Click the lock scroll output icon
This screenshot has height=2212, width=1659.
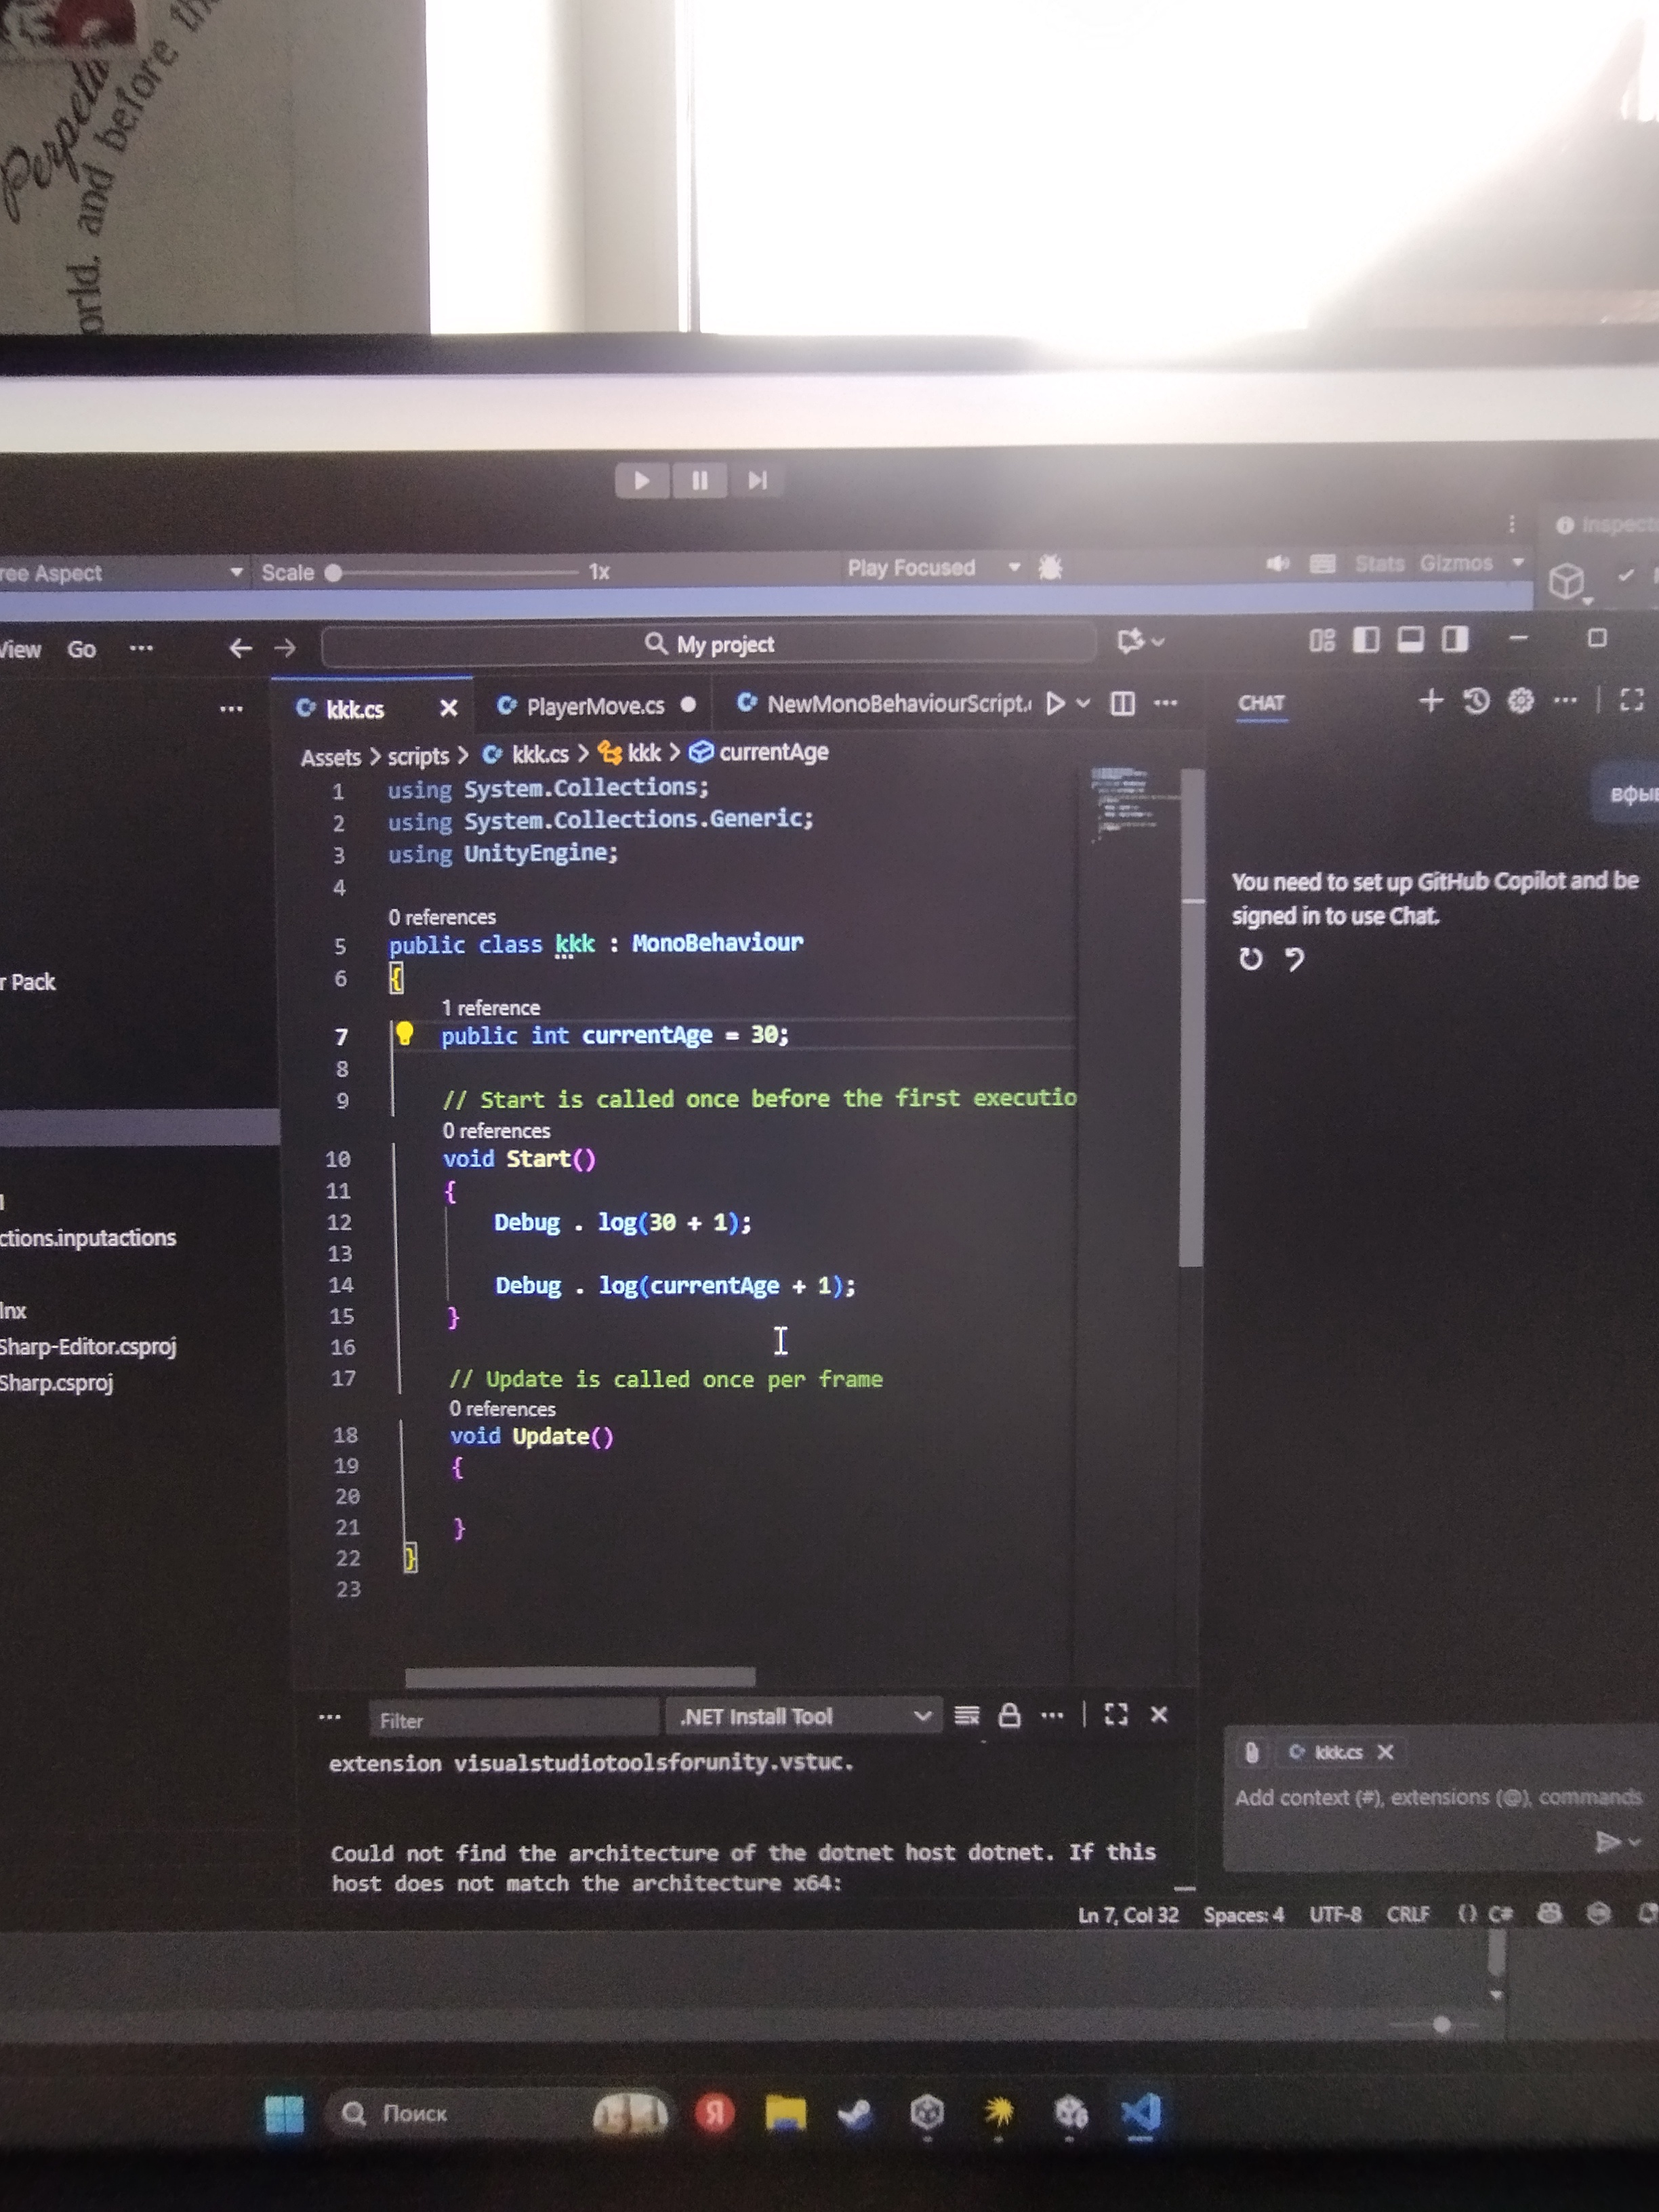click(x=1009, y=1716)
